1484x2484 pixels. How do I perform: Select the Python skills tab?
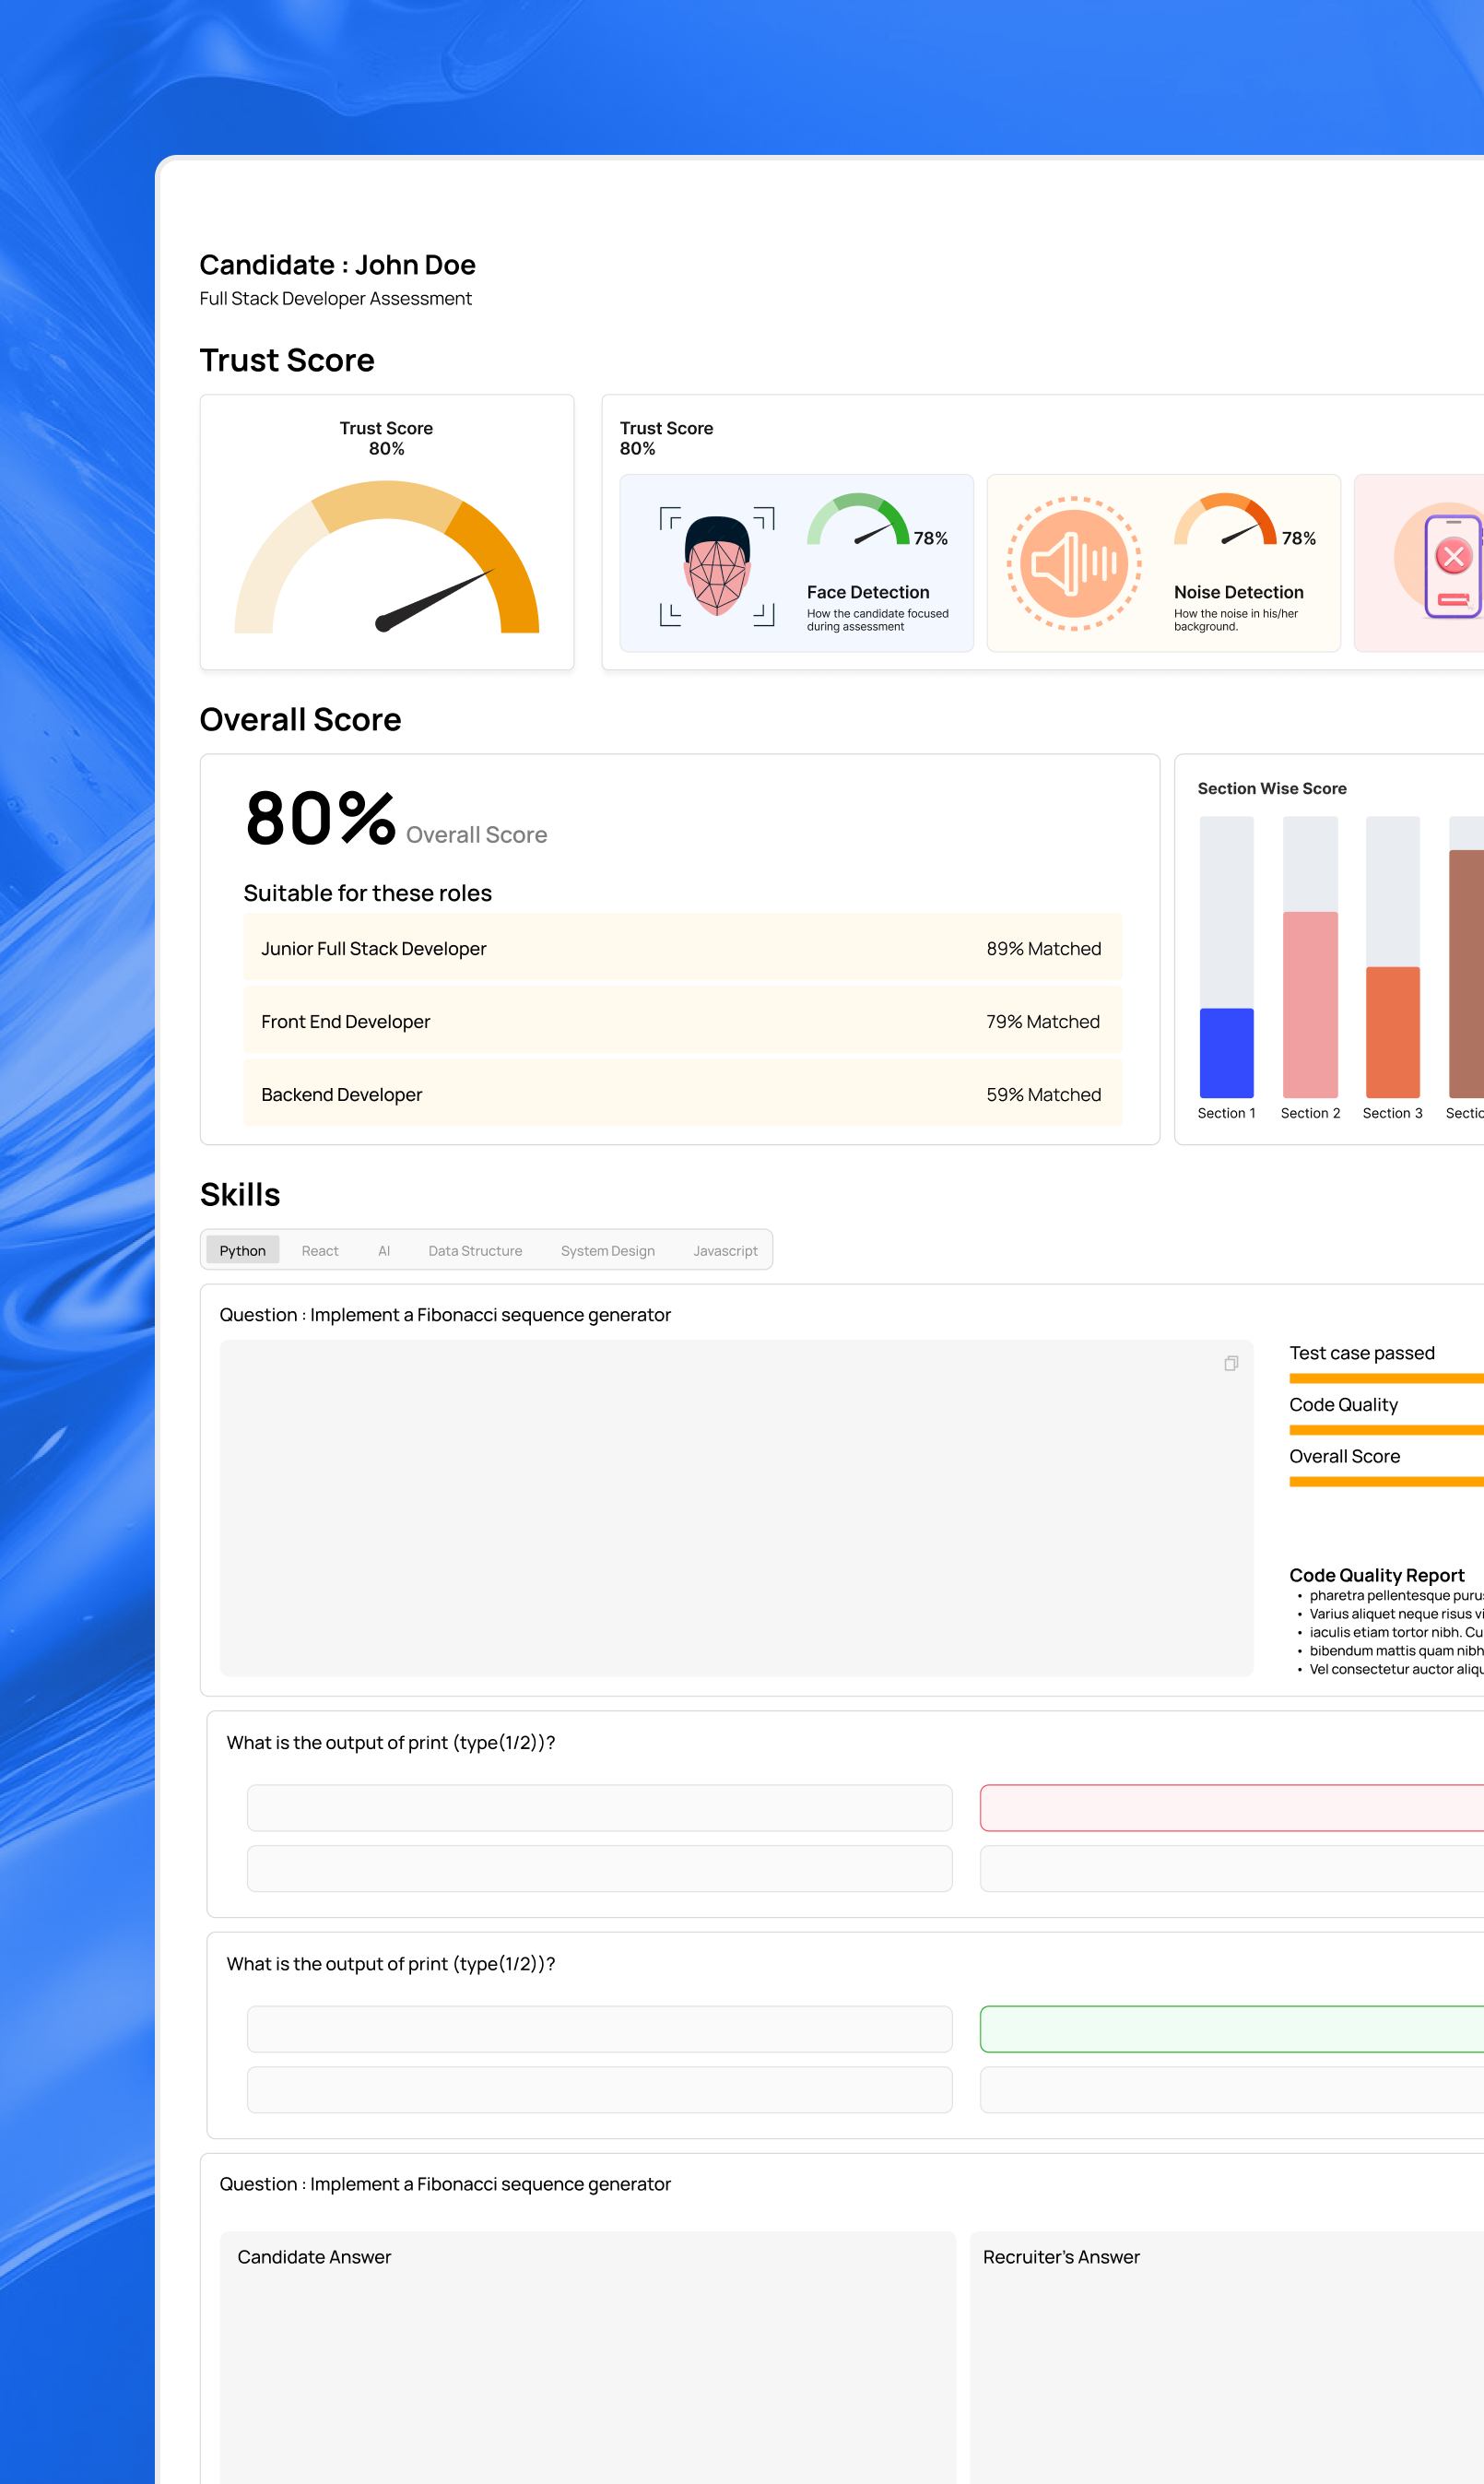pos(243,1250)
